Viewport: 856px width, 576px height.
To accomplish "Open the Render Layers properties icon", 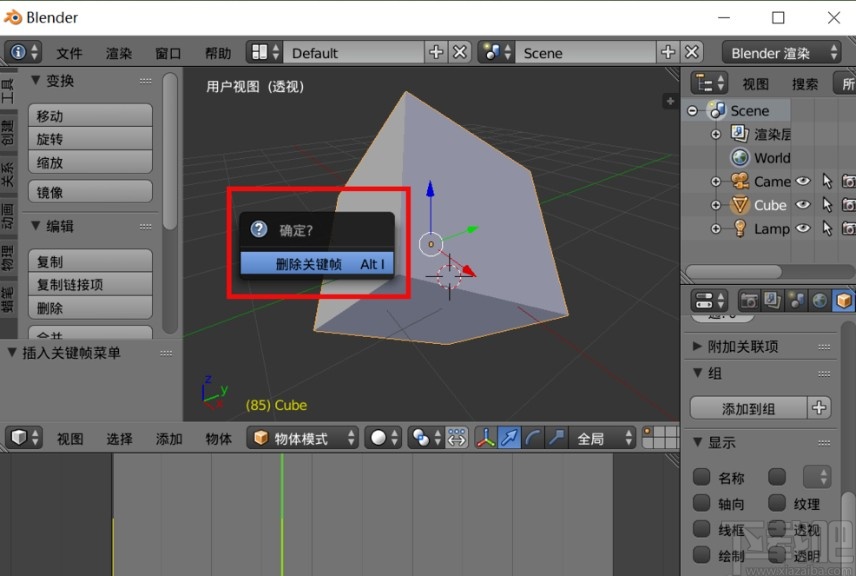I will tap(772, 300).
